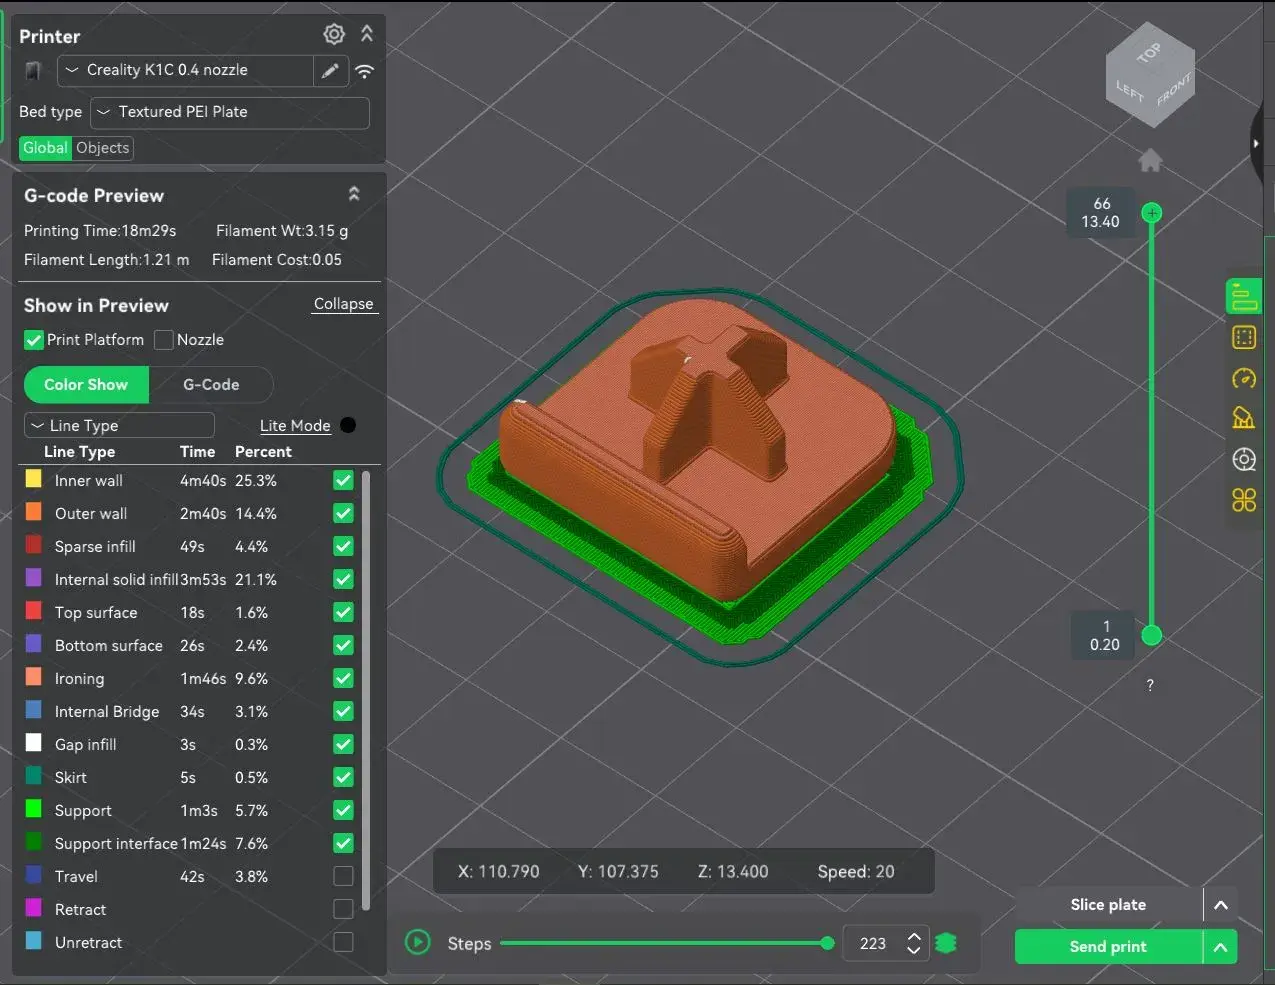Hide Outer wall lines in preview

tap(343, 513)
